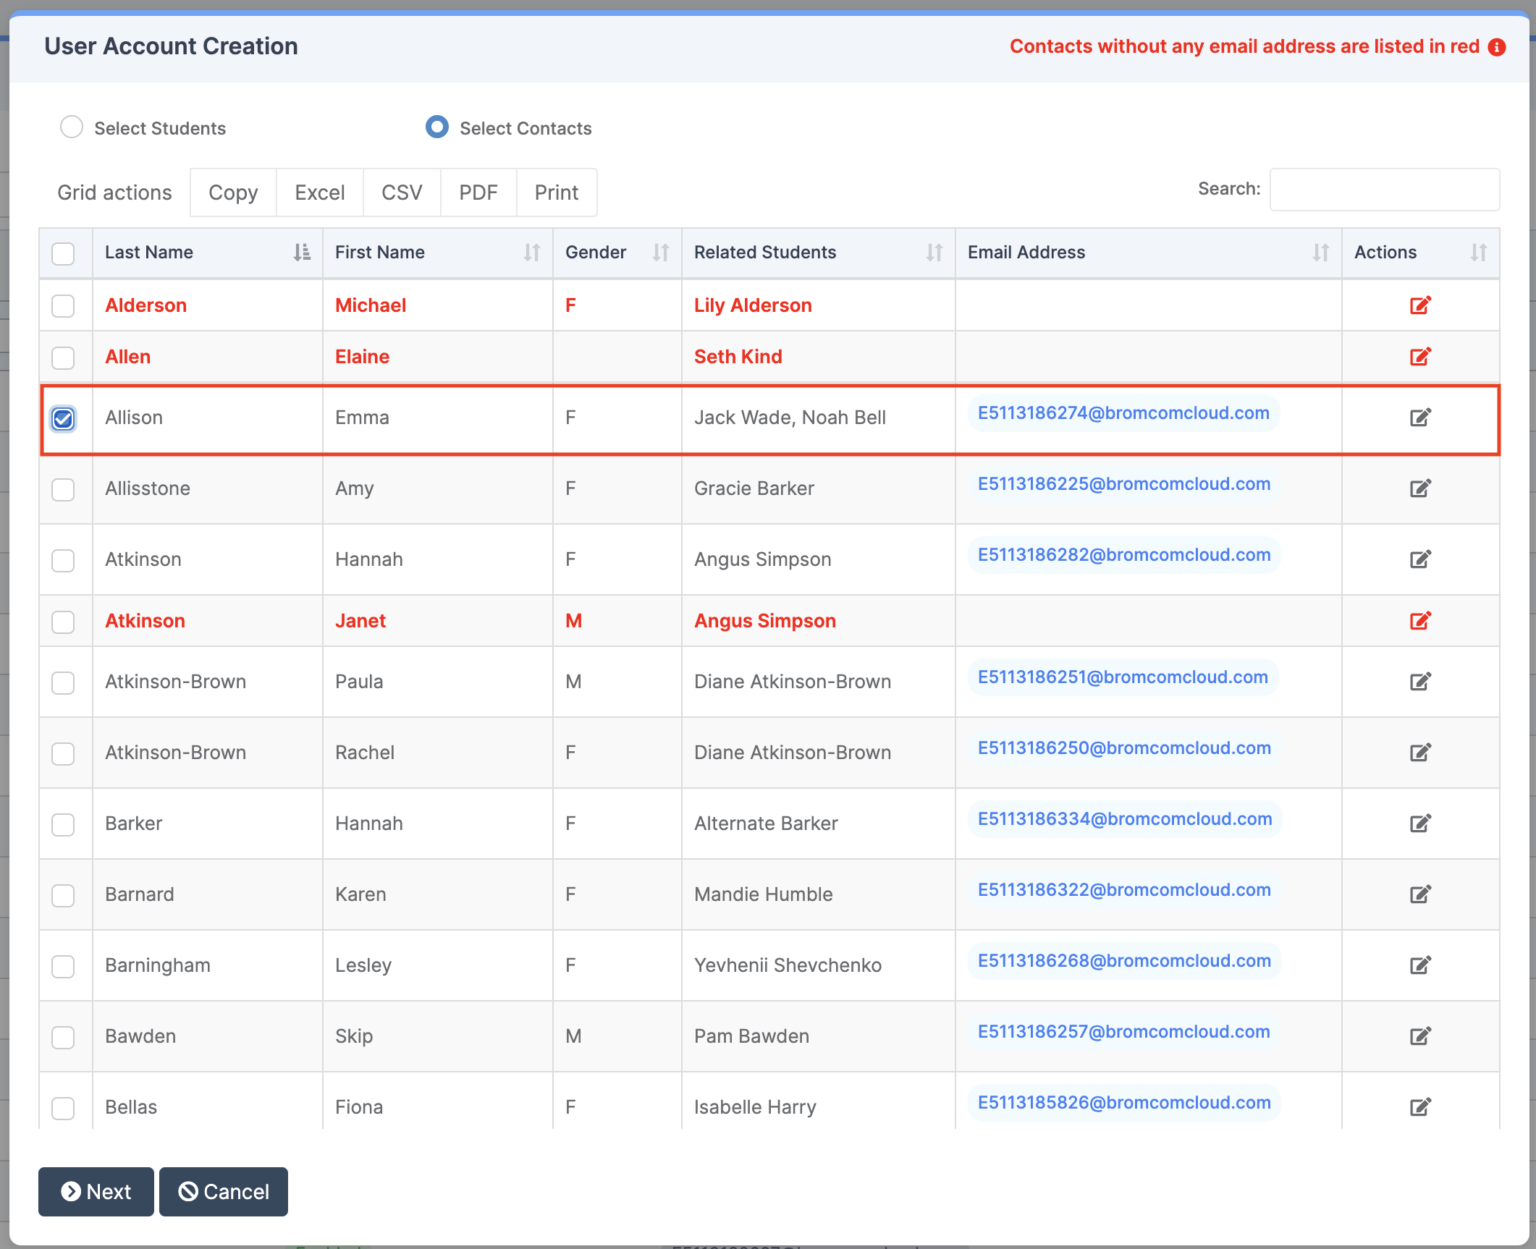Click edit icon on Hannah Barker's row

(1420, 824)
